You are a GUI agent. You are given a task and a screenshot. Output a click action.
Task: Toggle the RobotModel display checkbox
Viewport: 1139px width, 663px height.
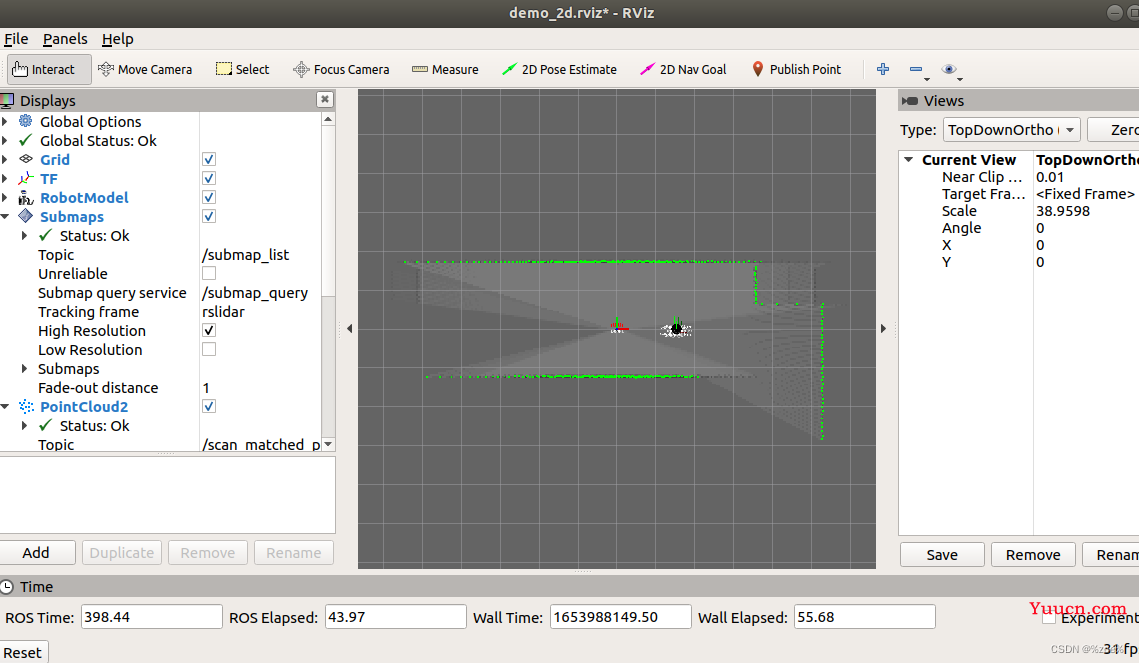point(208,197)
